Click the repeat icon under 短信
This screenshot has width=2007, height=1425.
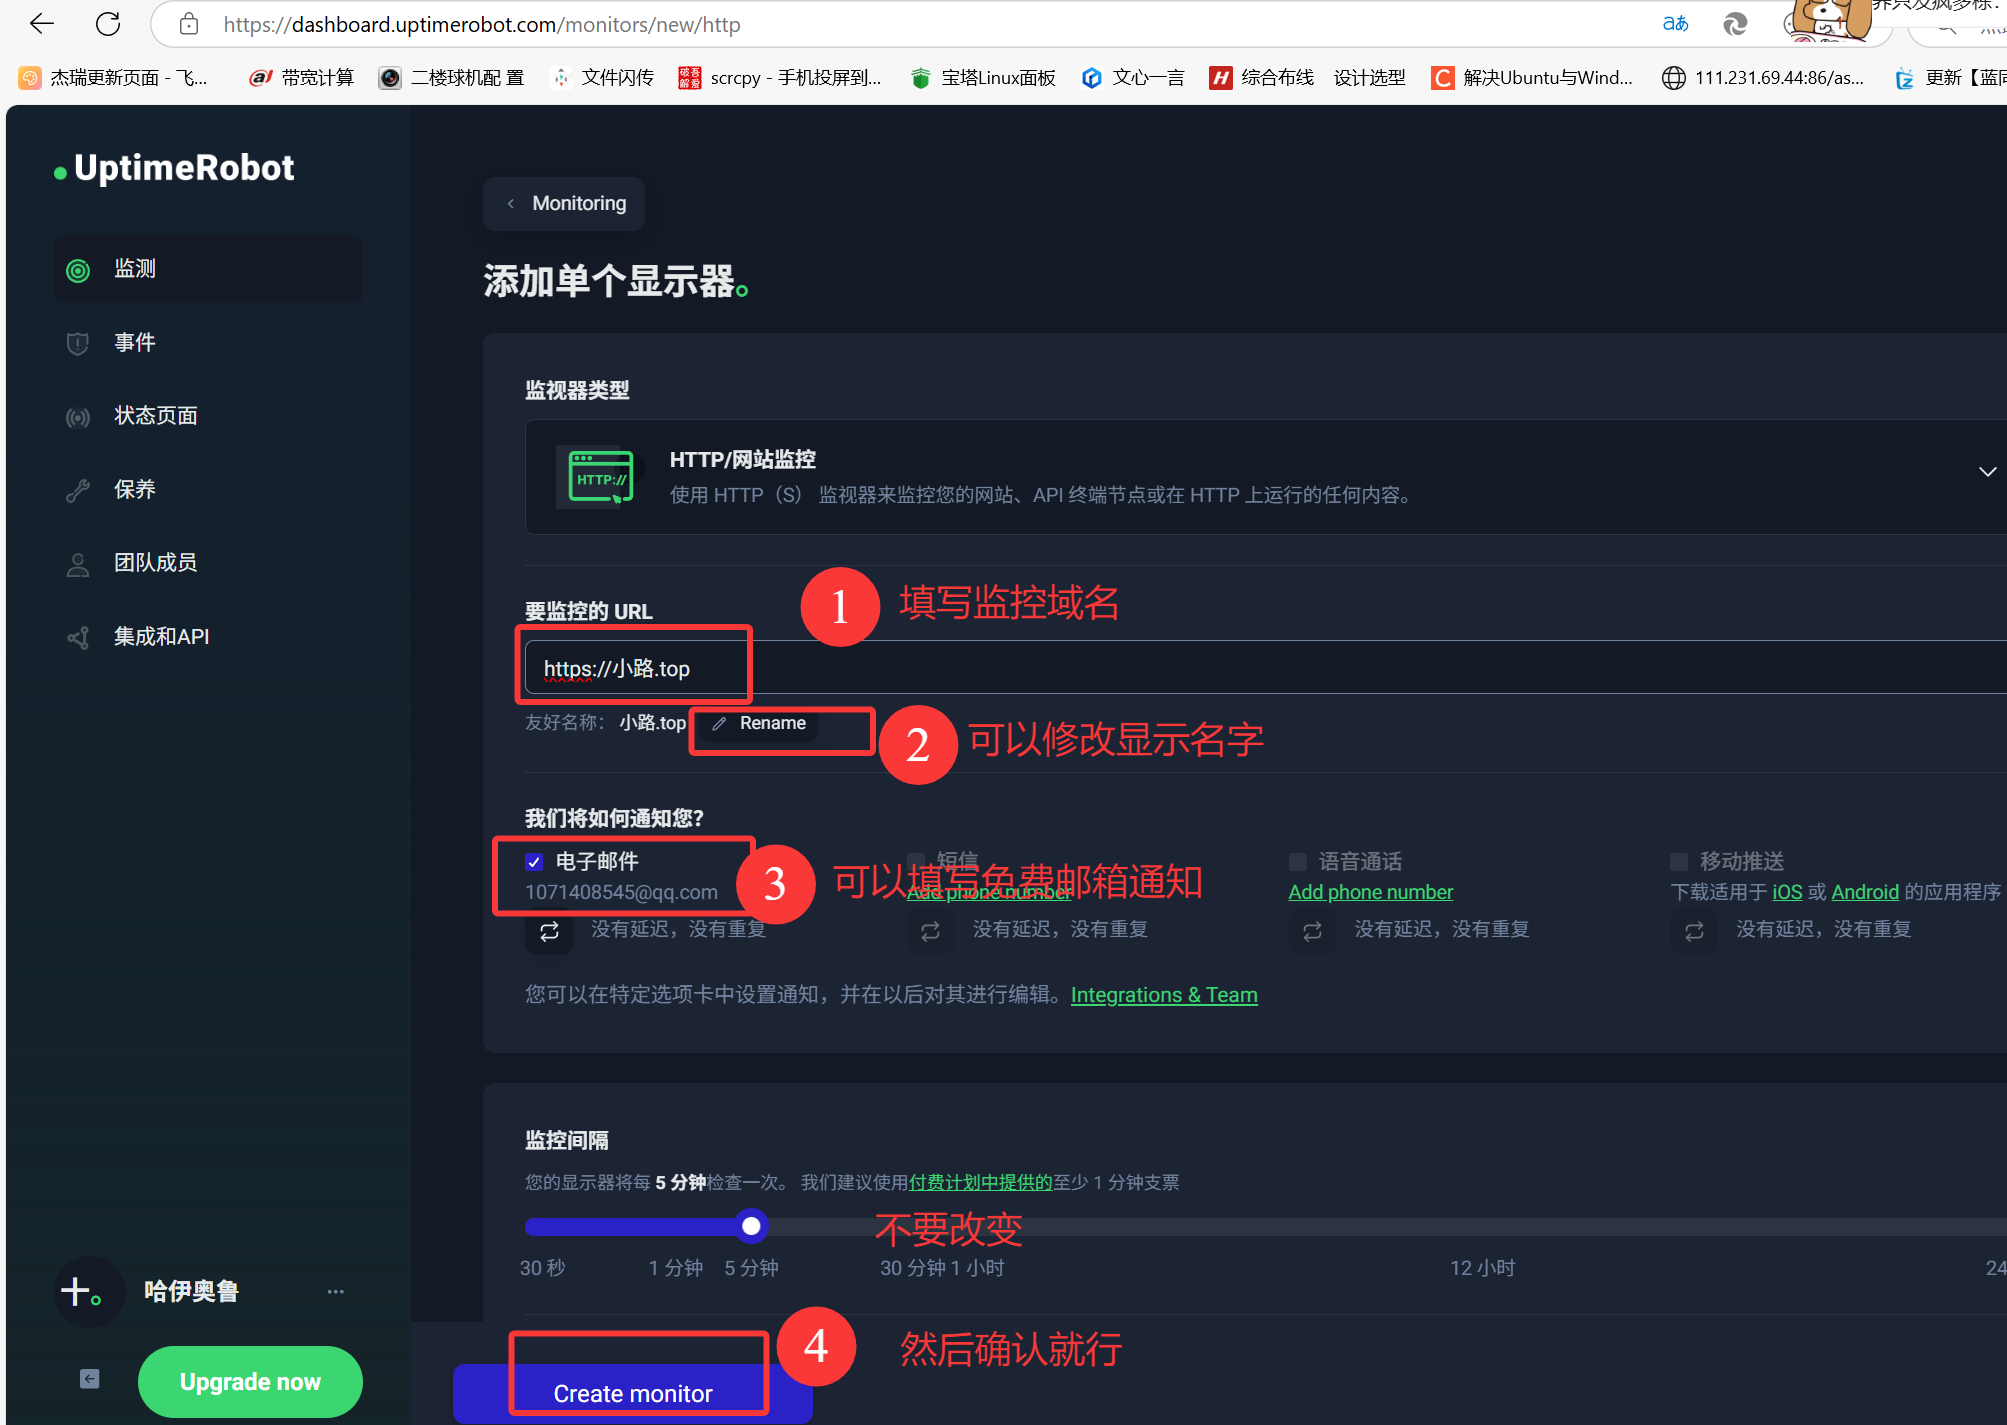click(x=930, y=932)
